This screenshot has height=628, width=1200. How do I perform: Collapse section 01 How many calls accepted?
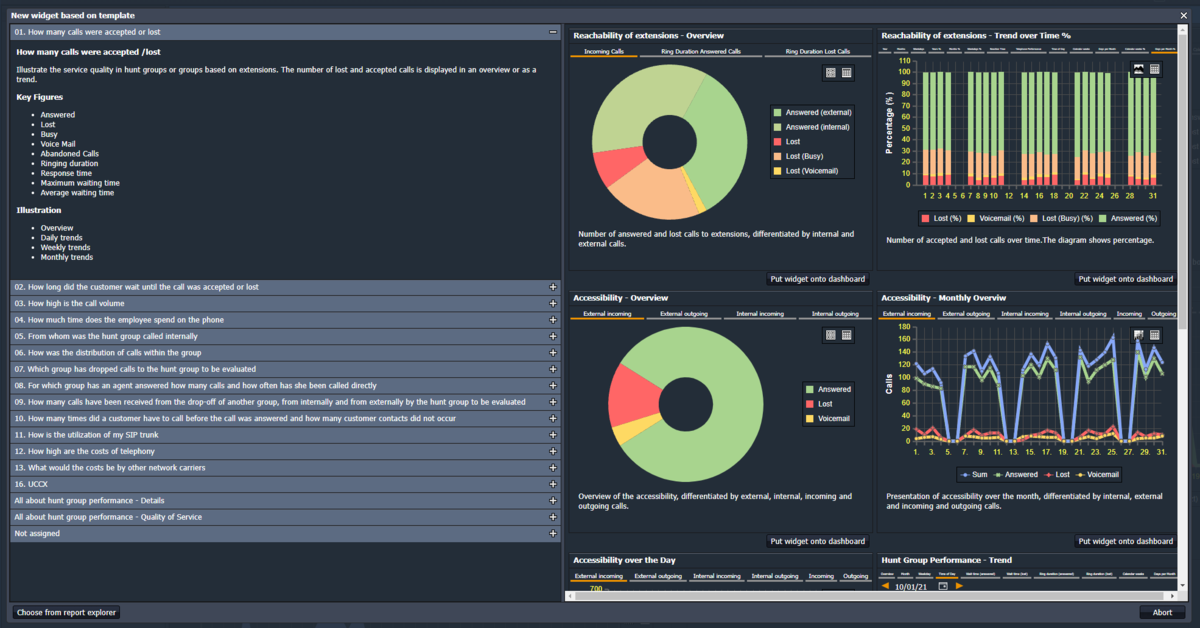click(x=553, y=32)
